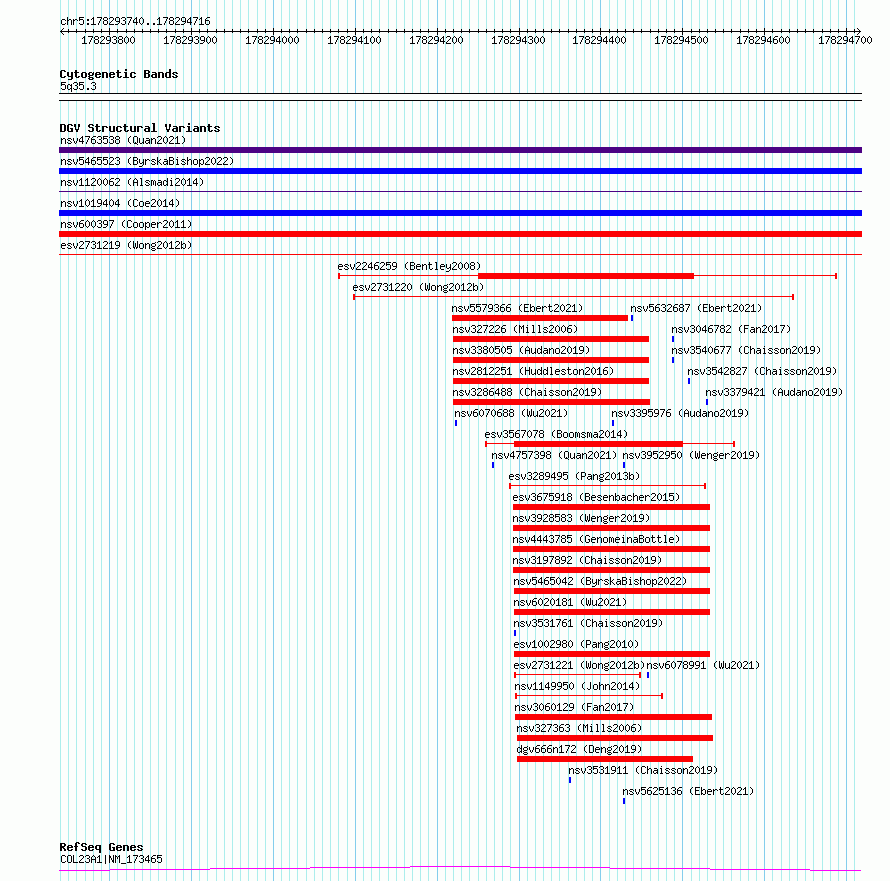Open the nsv1120062 (Alsmadi2014) variant
The width and height of the screenshot is (890, 881).
coord(132,182)
